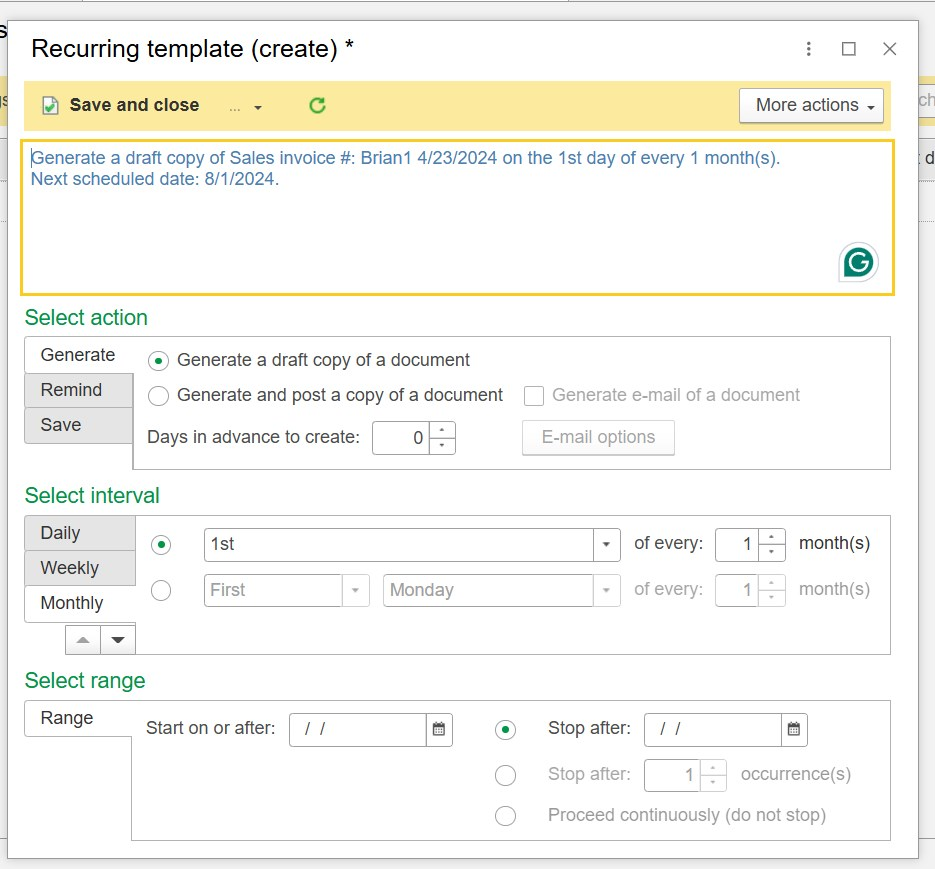
Task: Open the three-dot vertical menu icon
Action: pos(809,49)
